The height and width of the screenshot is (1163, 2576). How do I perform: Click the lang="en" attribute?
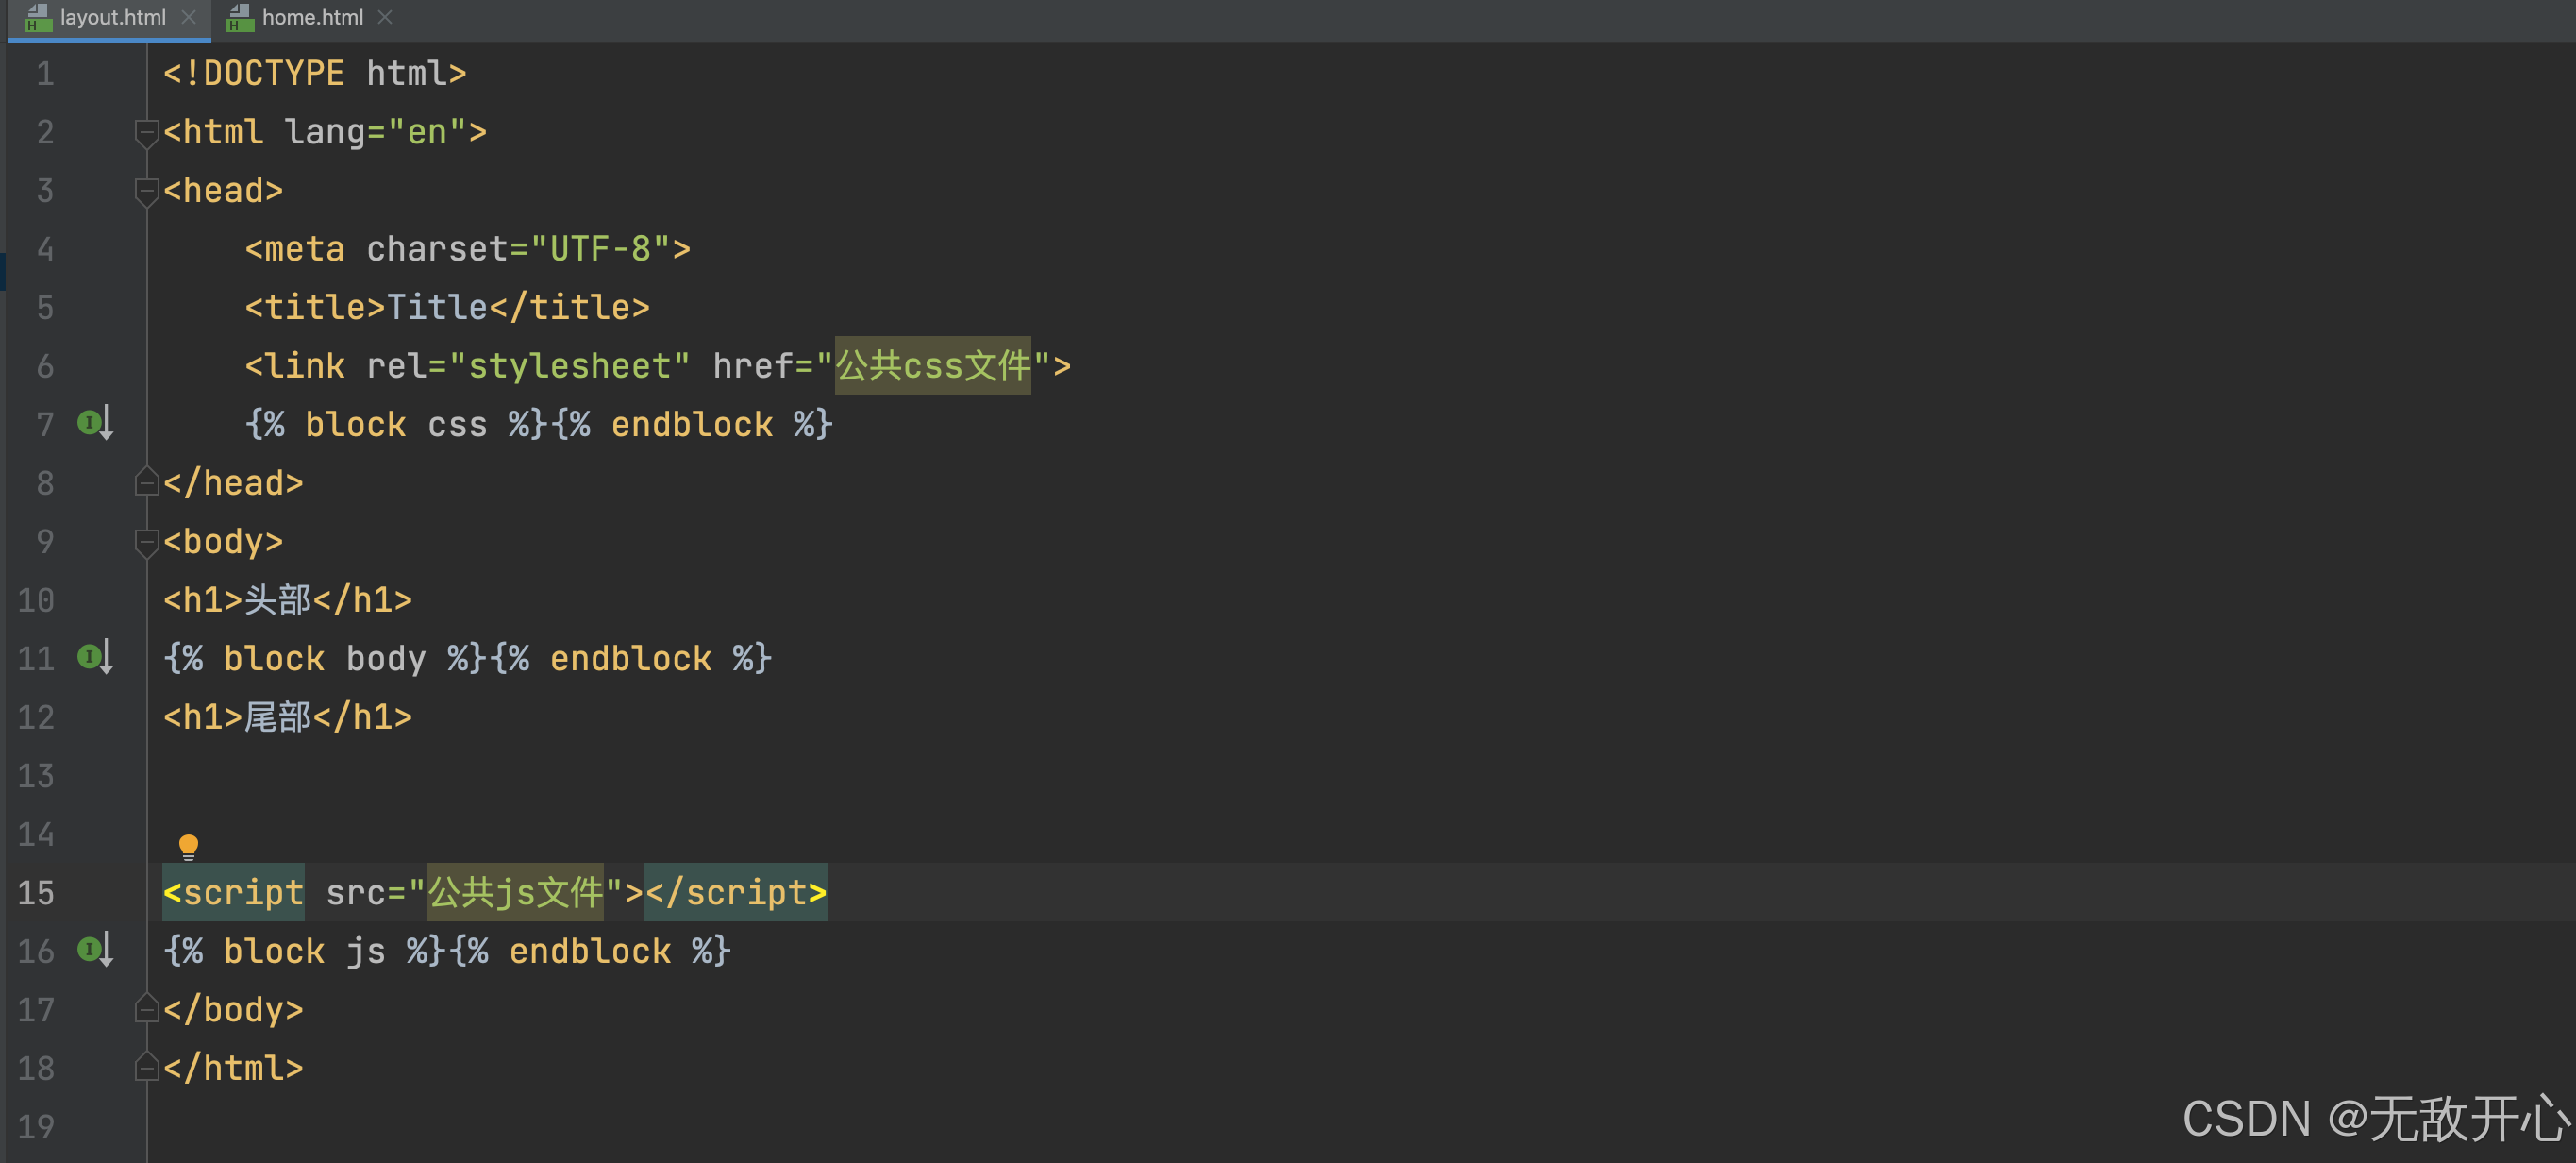376,133
